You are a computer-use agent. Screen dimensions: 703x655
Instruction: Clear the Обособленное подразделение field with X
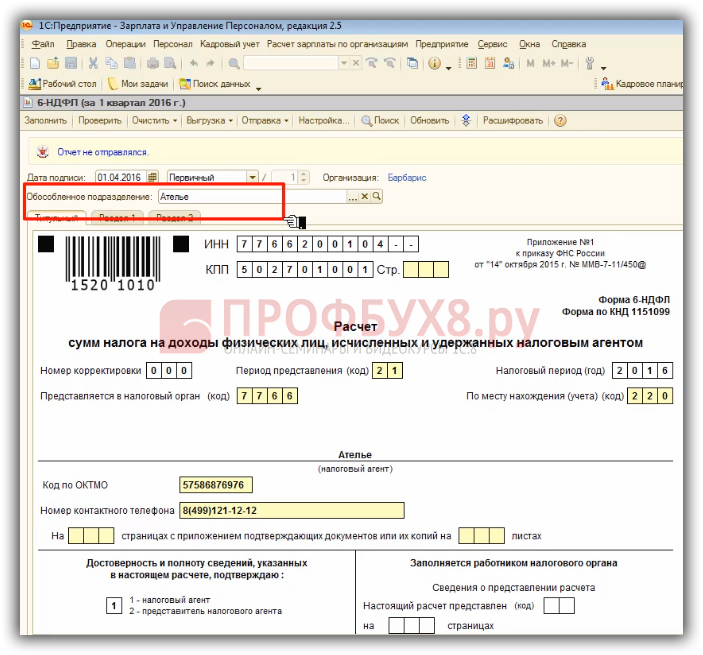pyautogui.click(x=365, y=197)
